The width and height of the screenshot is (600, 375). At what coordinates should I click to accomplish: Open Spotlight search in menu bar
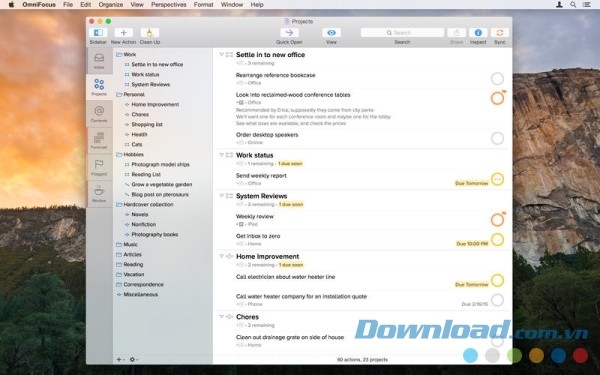573,5
